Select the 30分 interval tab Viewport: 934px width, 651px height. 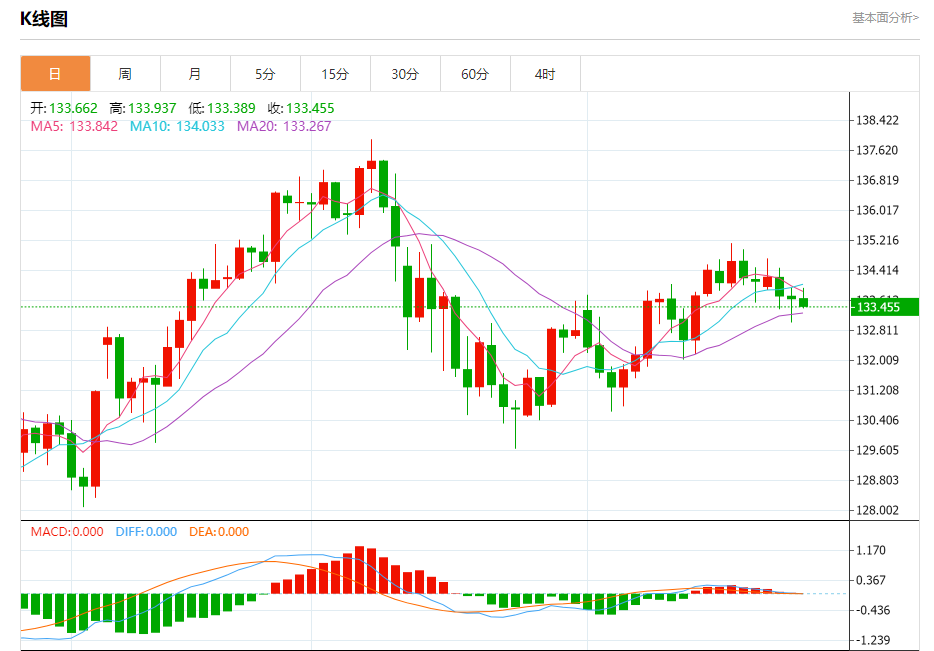(x=405, y=74)
